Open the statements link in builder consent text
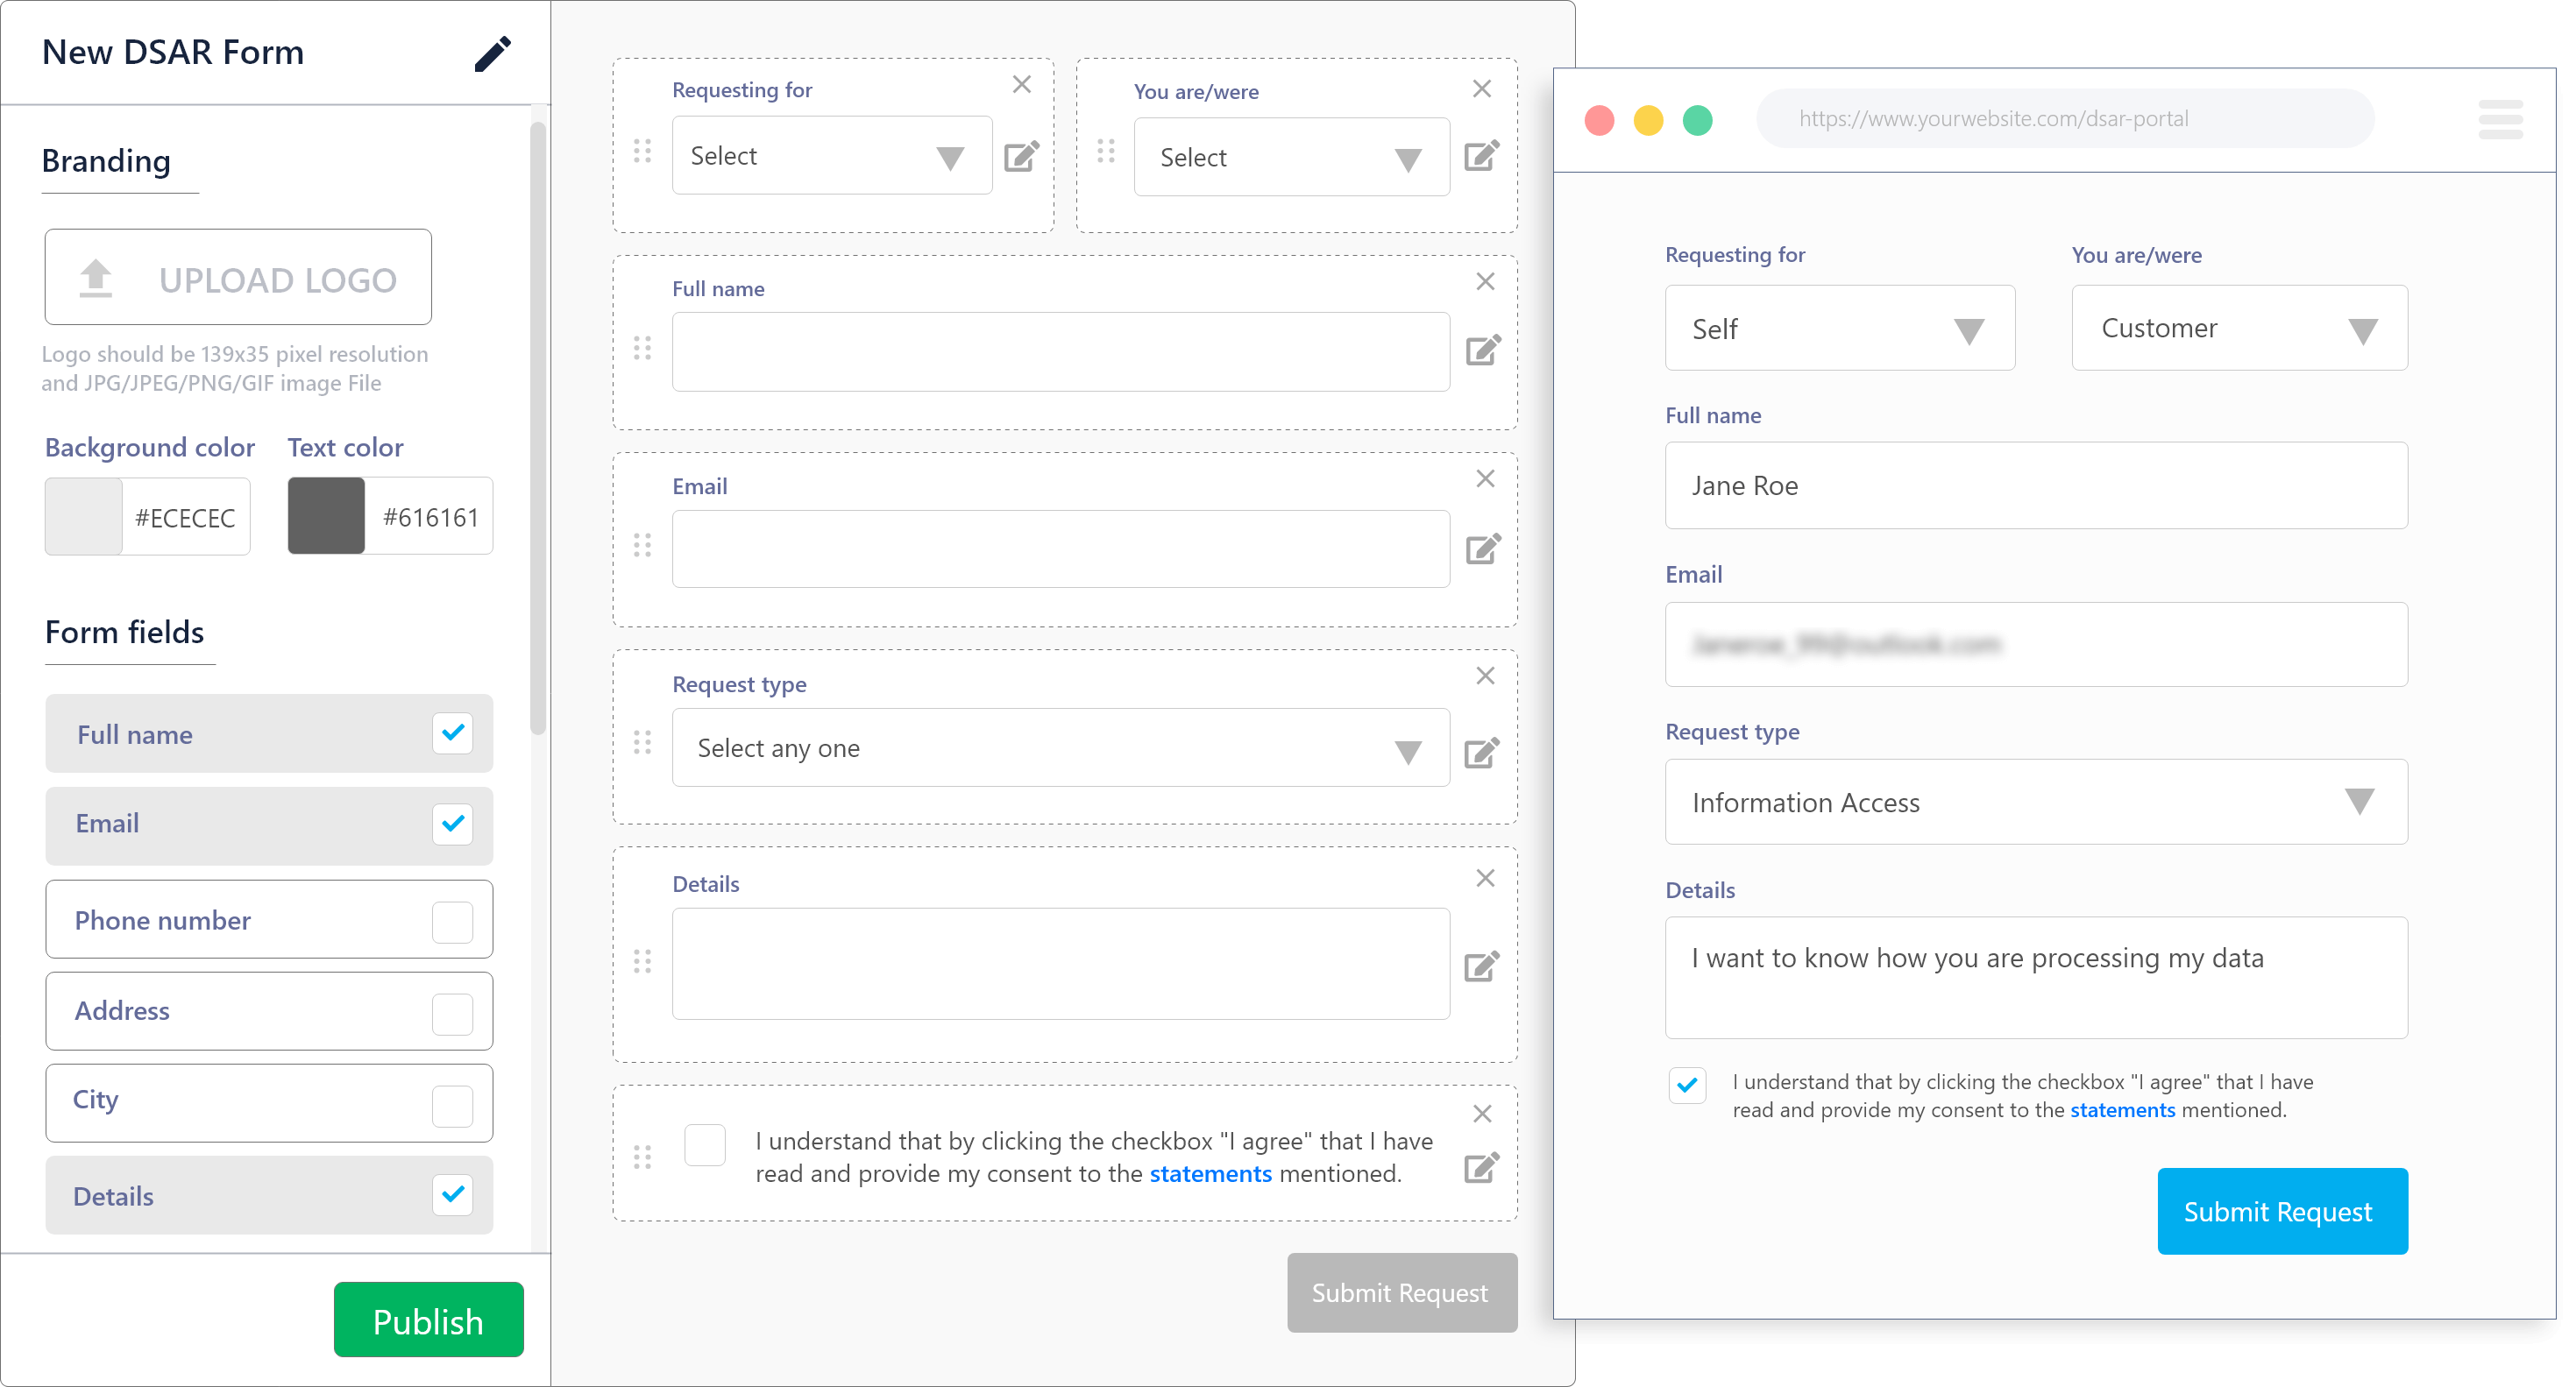This screenshot has height=1387, width=2576. [x=1210, y=1174]
